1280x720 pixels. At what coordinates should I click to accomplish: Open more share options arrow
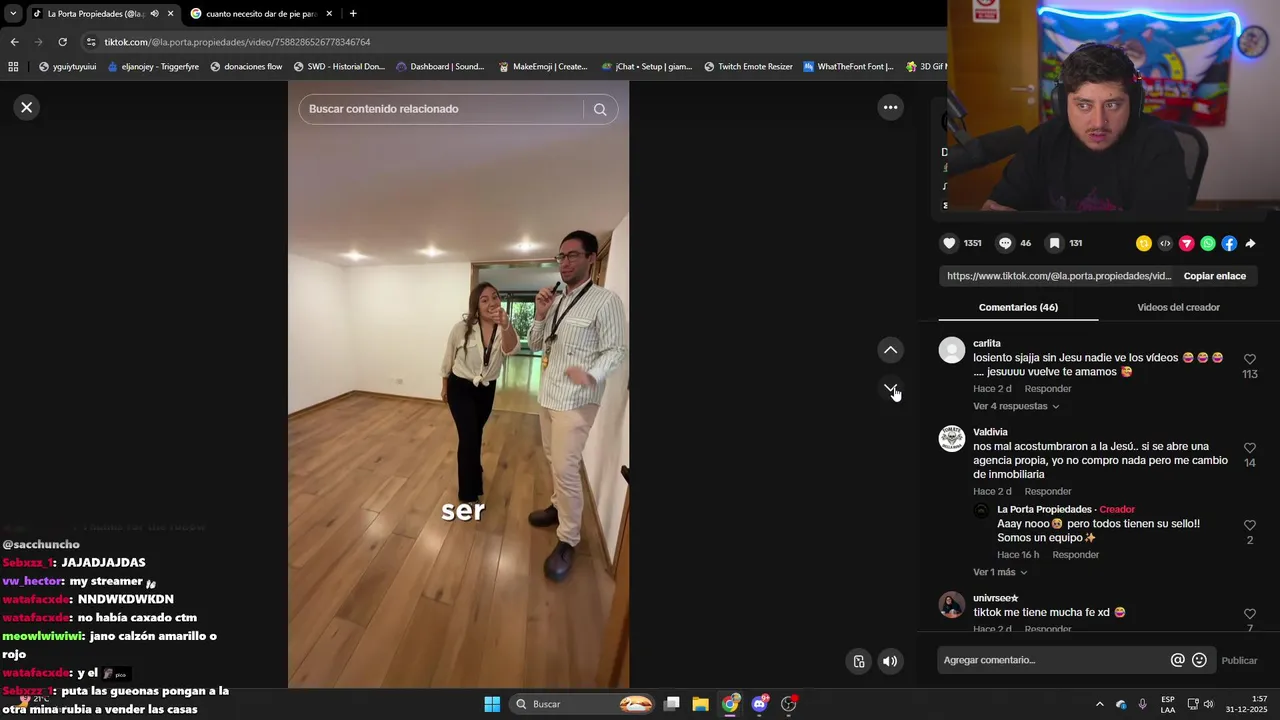(1250, 243)
